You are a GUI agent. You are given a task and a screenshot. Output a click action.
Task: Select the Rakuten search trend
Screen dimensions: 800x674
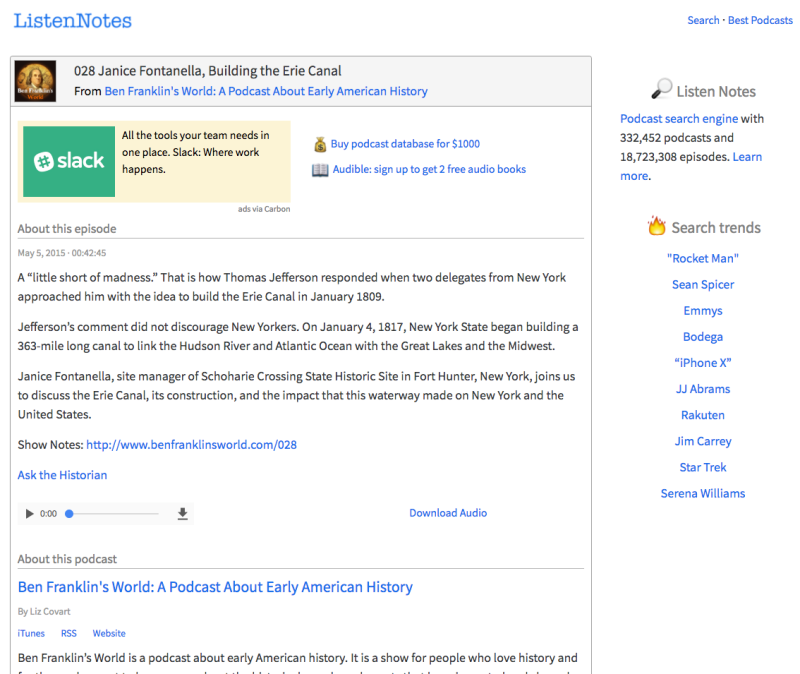click(703, 415)
